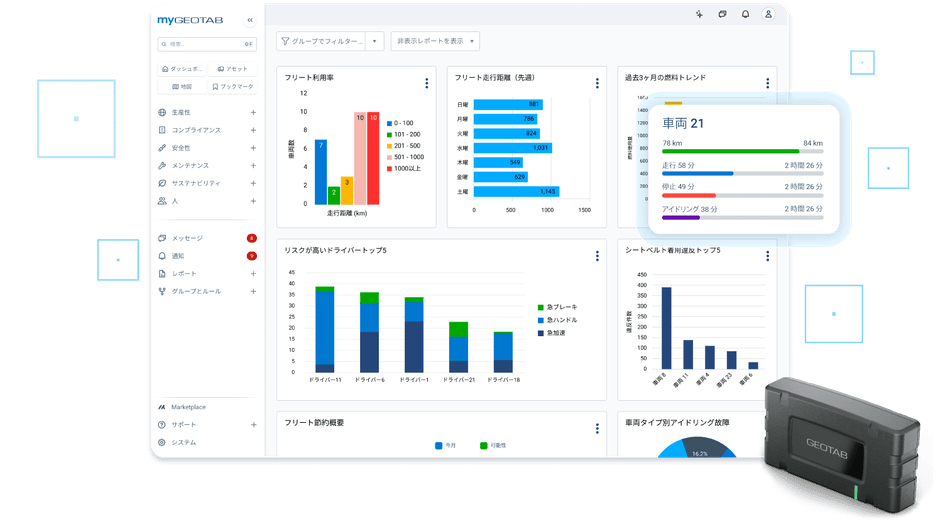Viewport: 940px width, 529px height.
Task: Click the 車両 21 popup title
Action: (682, 124)
